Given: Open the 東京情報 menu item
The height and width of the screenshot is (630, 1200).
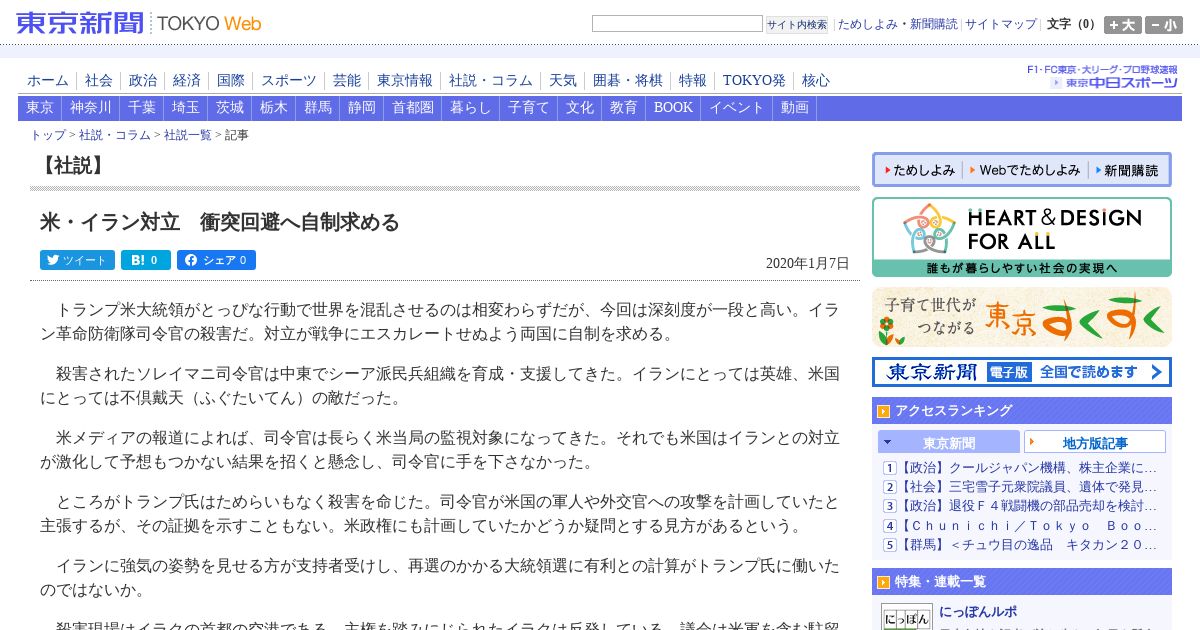Looking at the screenshot, I should pos(405,81).
